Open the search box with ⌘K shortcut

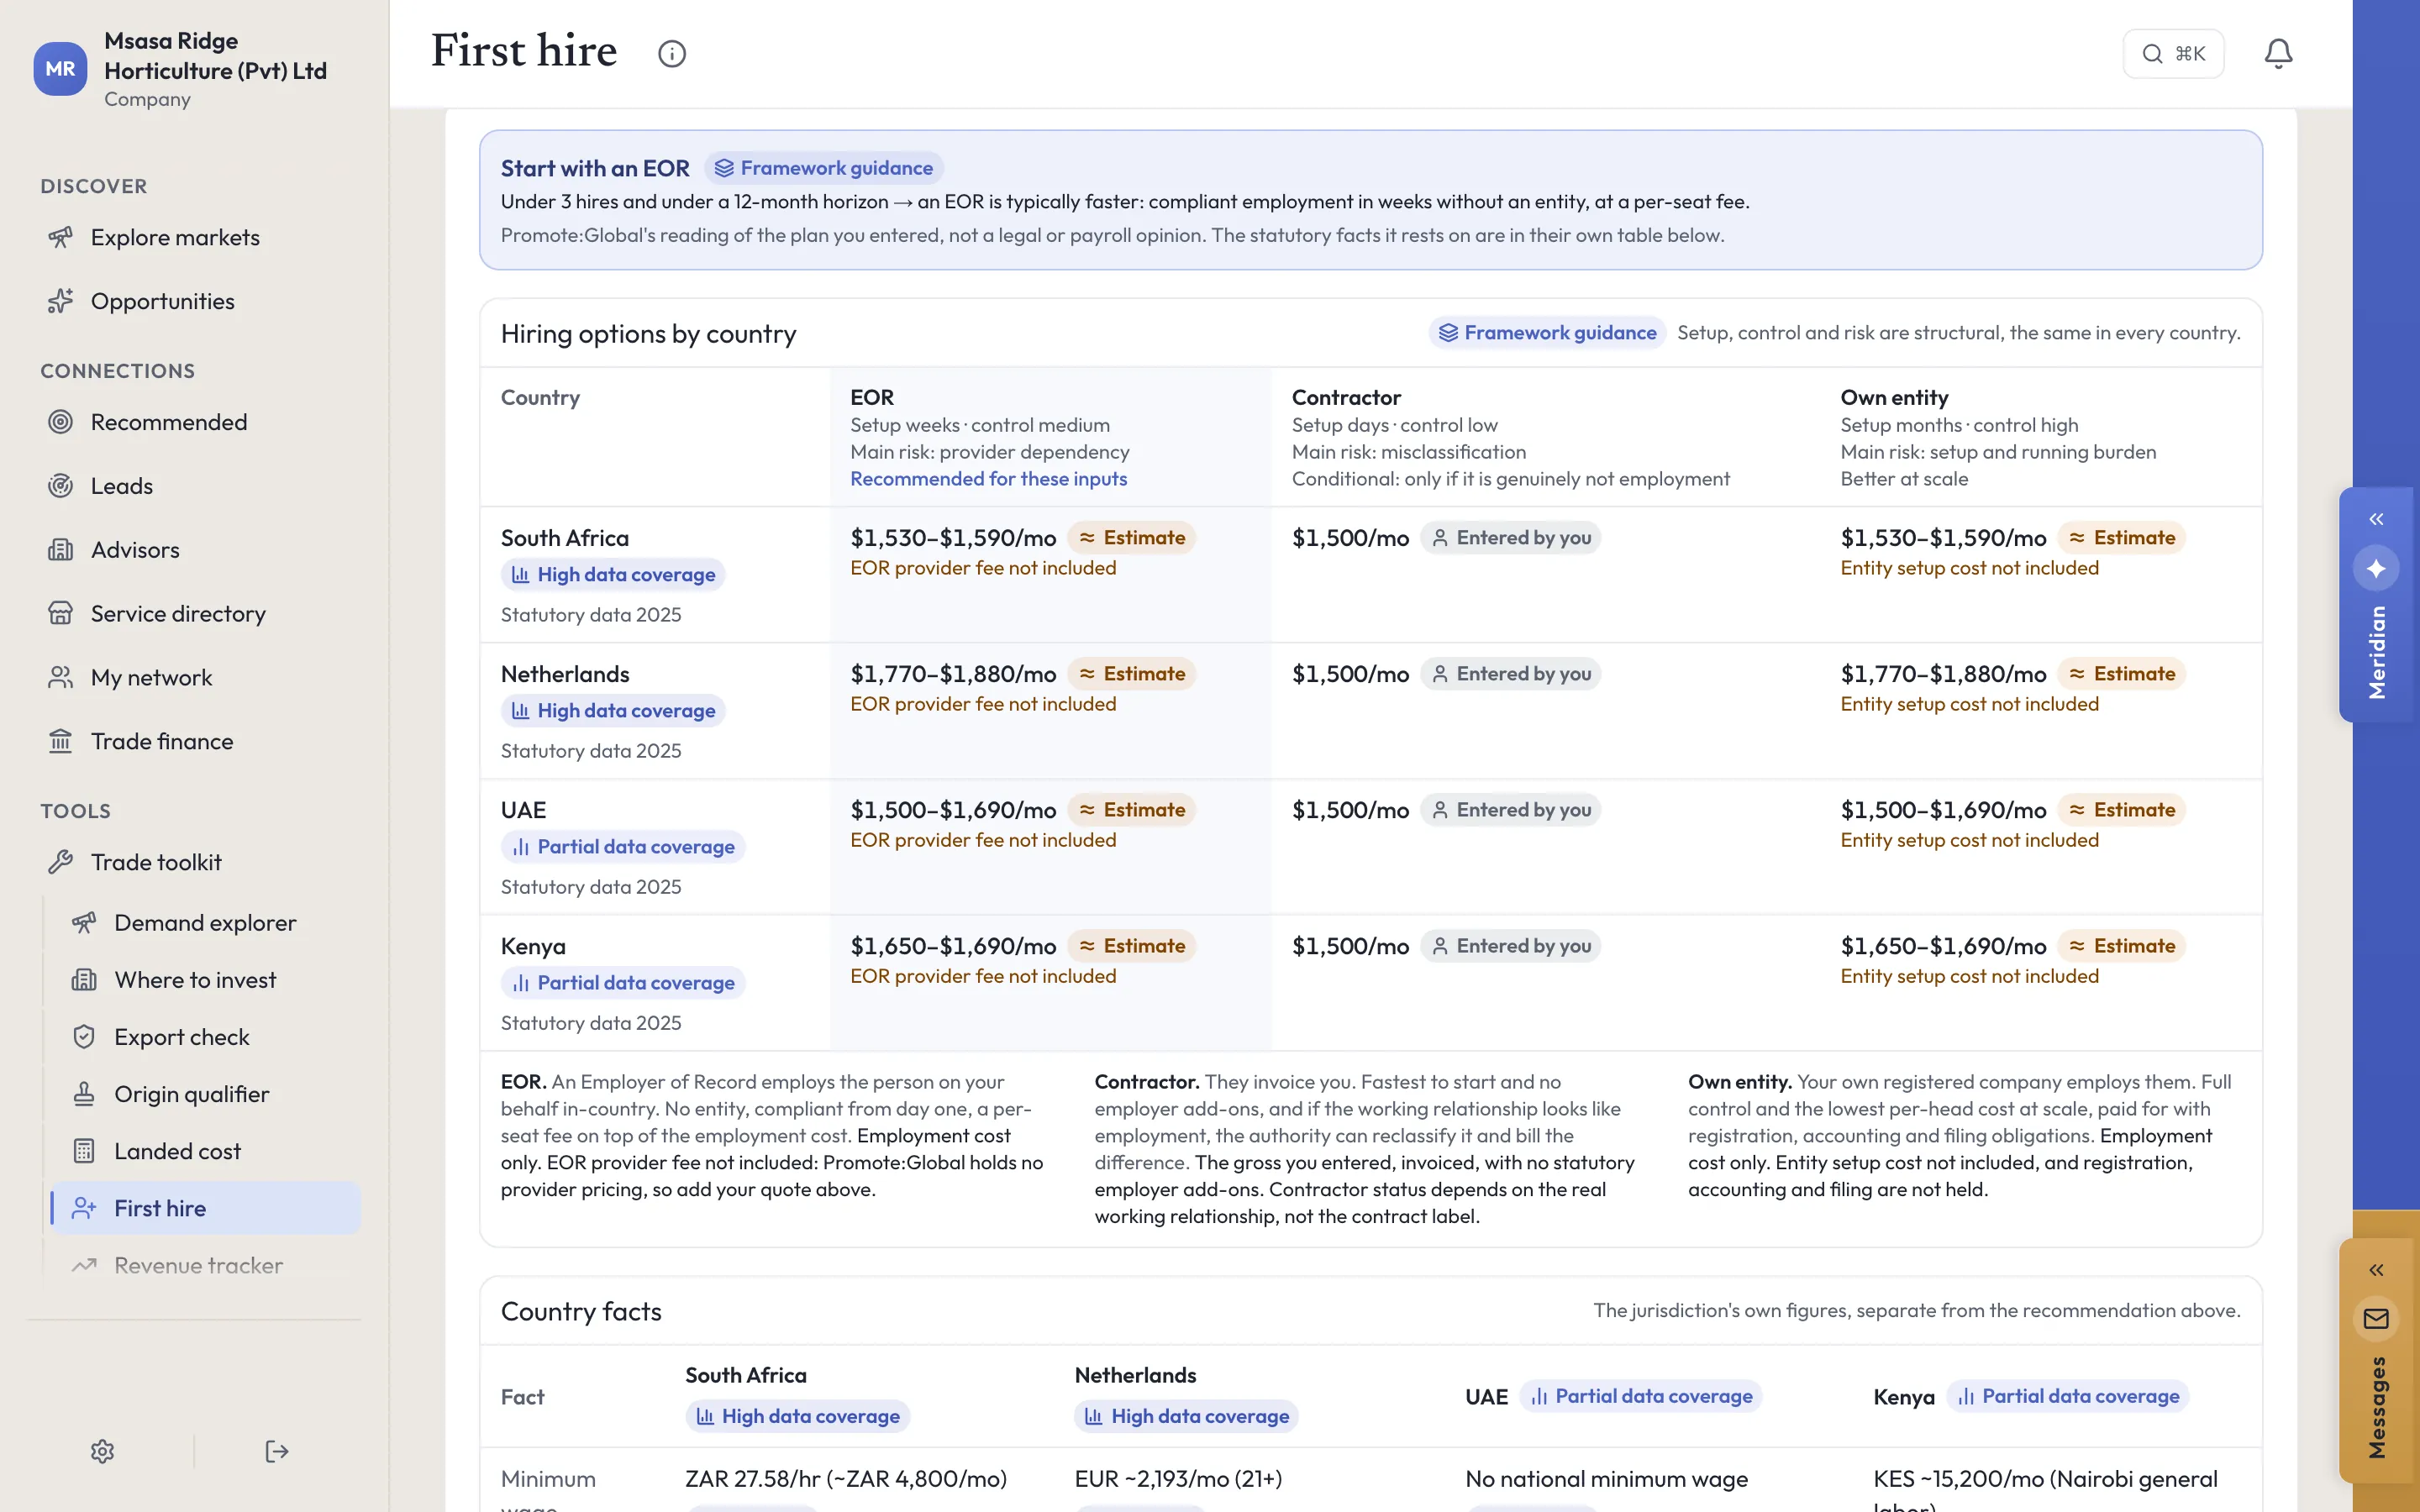pyautogui.click(x=2173, y=54)
